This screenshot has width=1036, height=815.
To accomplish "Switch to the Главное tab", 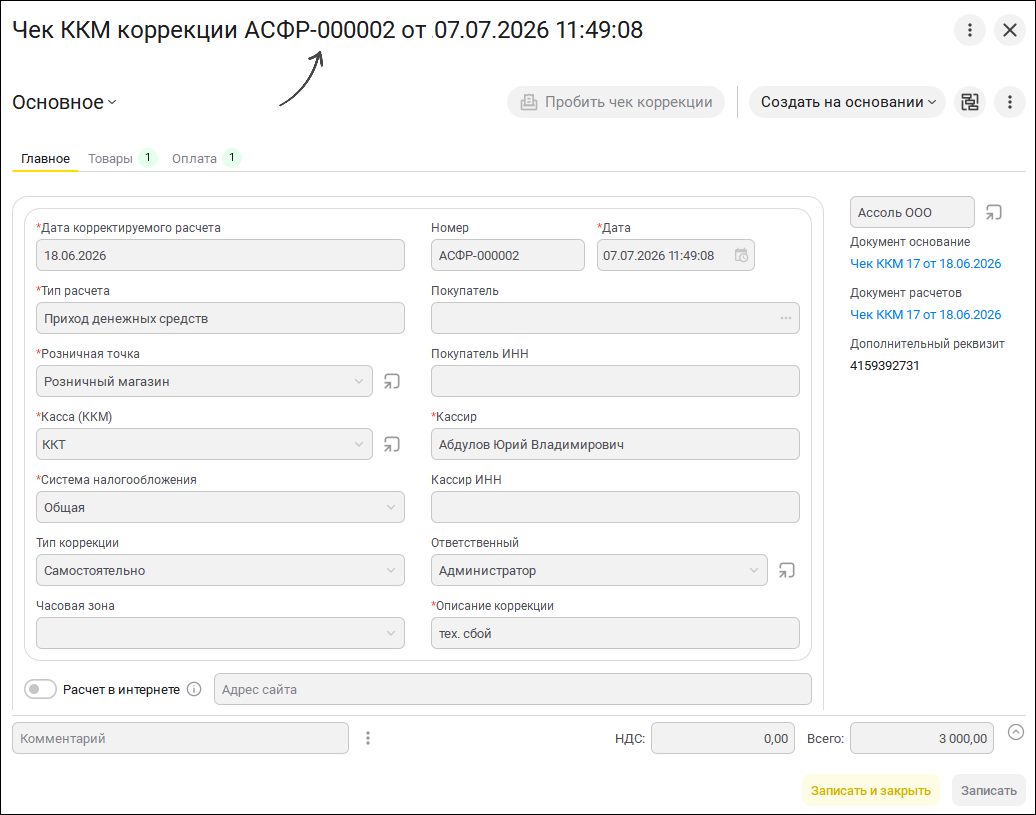I will [x=45, y=159].
